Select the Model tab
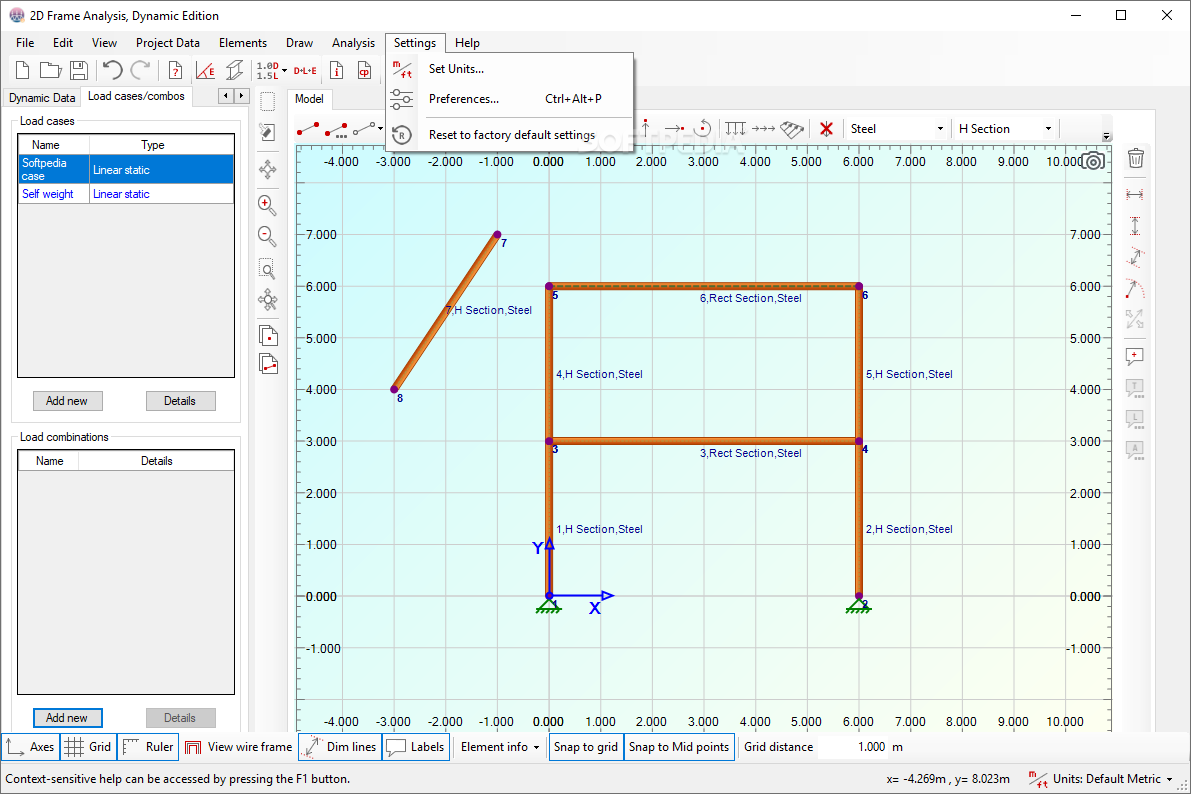 309,99
